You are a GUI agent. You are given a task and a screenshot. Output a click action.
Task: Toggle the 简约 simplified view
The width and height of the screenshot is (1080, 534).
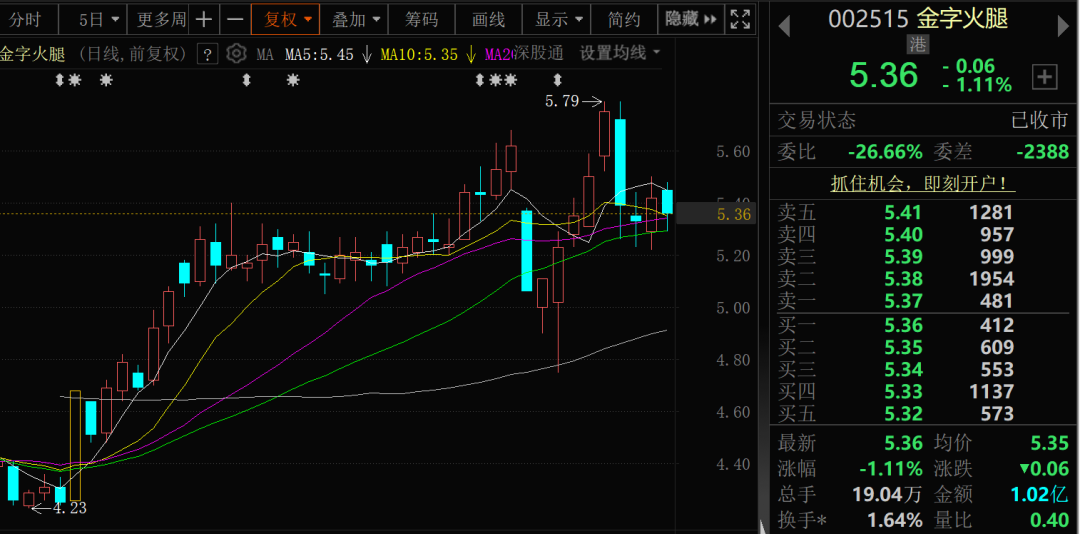coord(624,19)
